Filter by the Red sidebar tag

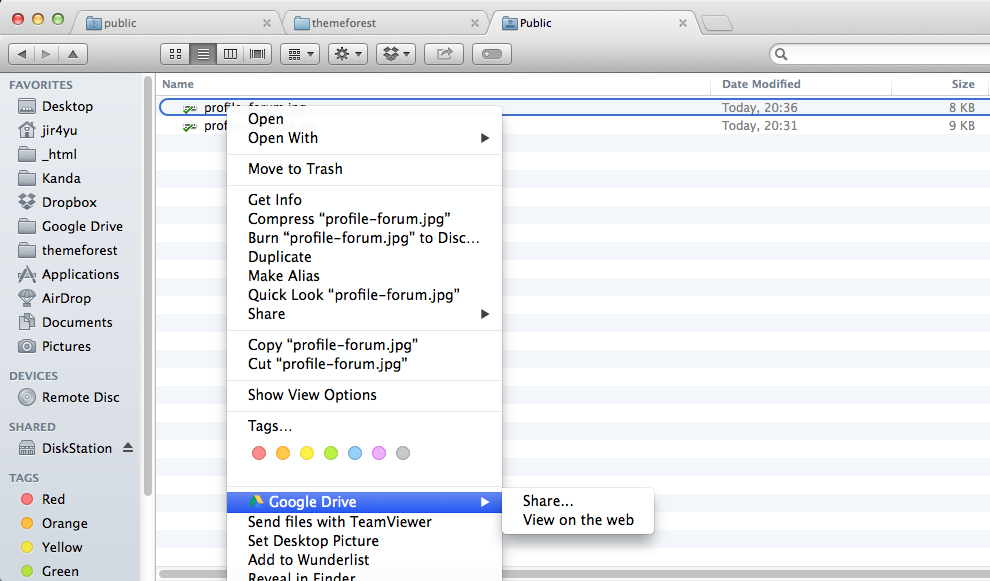coord(53,500)
